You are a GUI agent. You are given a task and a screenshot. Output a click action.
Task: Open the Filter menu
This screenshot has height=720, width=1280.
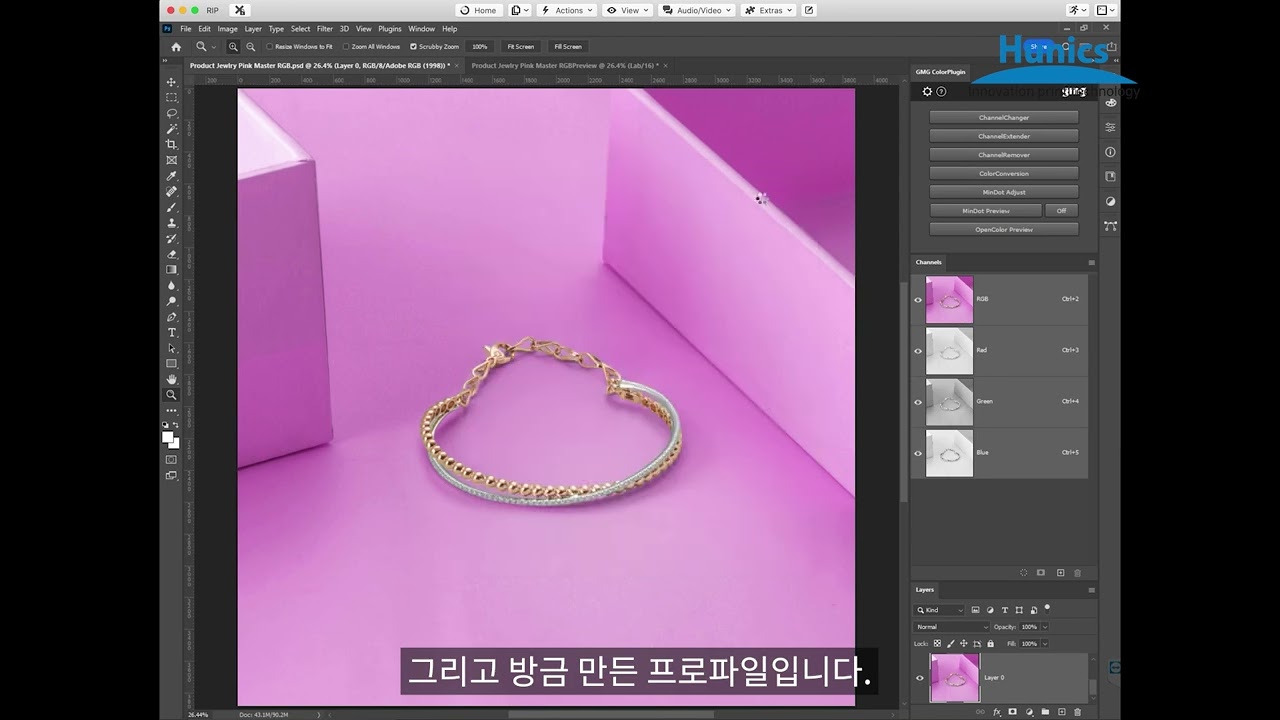pos(325,29)
